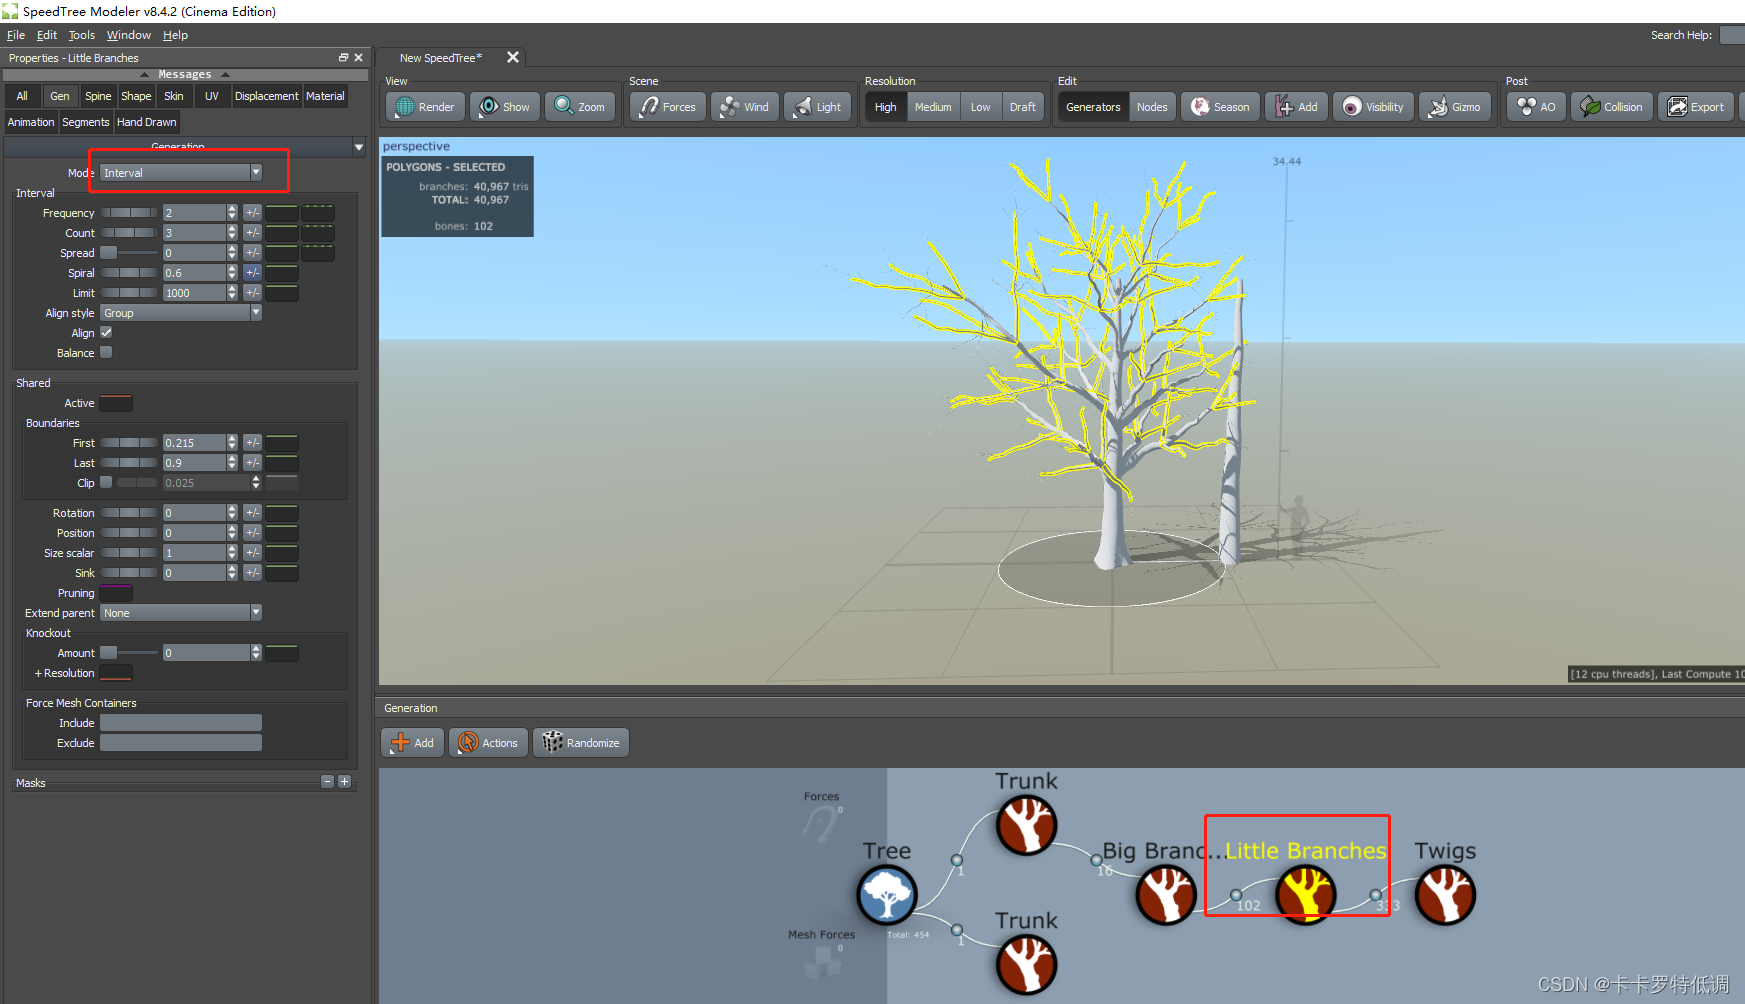Open the Extend parent dropdown
The height and width of the screenshot is (1004, 1745).
(180, 612)
